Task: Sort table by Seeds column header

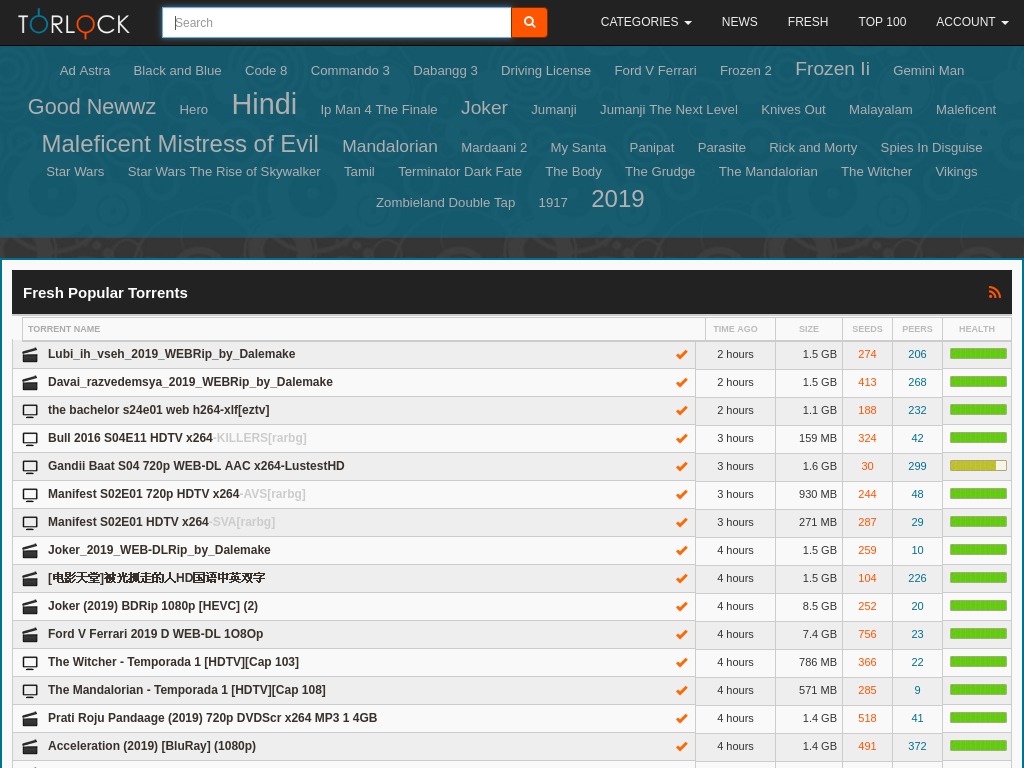Action: 867,329
